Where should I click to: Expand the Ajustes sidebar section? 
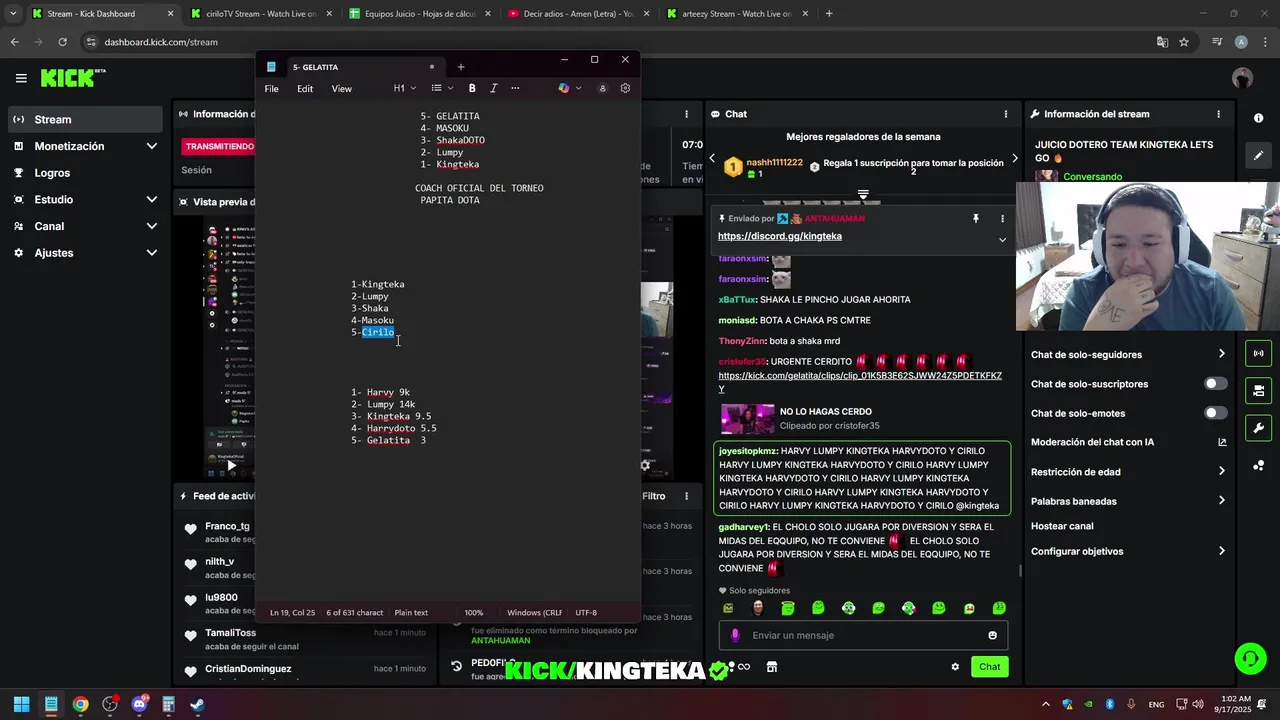151,253
